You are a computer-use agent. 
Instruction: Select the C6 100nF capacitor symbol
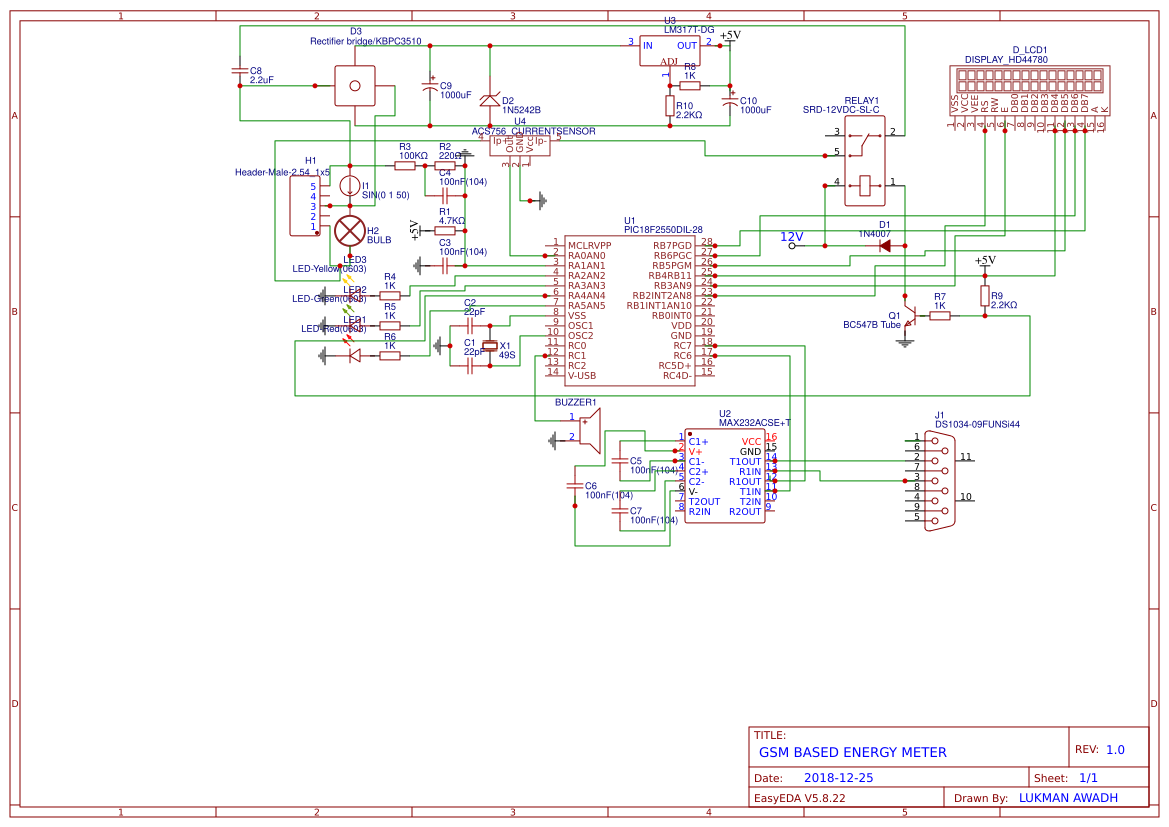tap(575, 485)
